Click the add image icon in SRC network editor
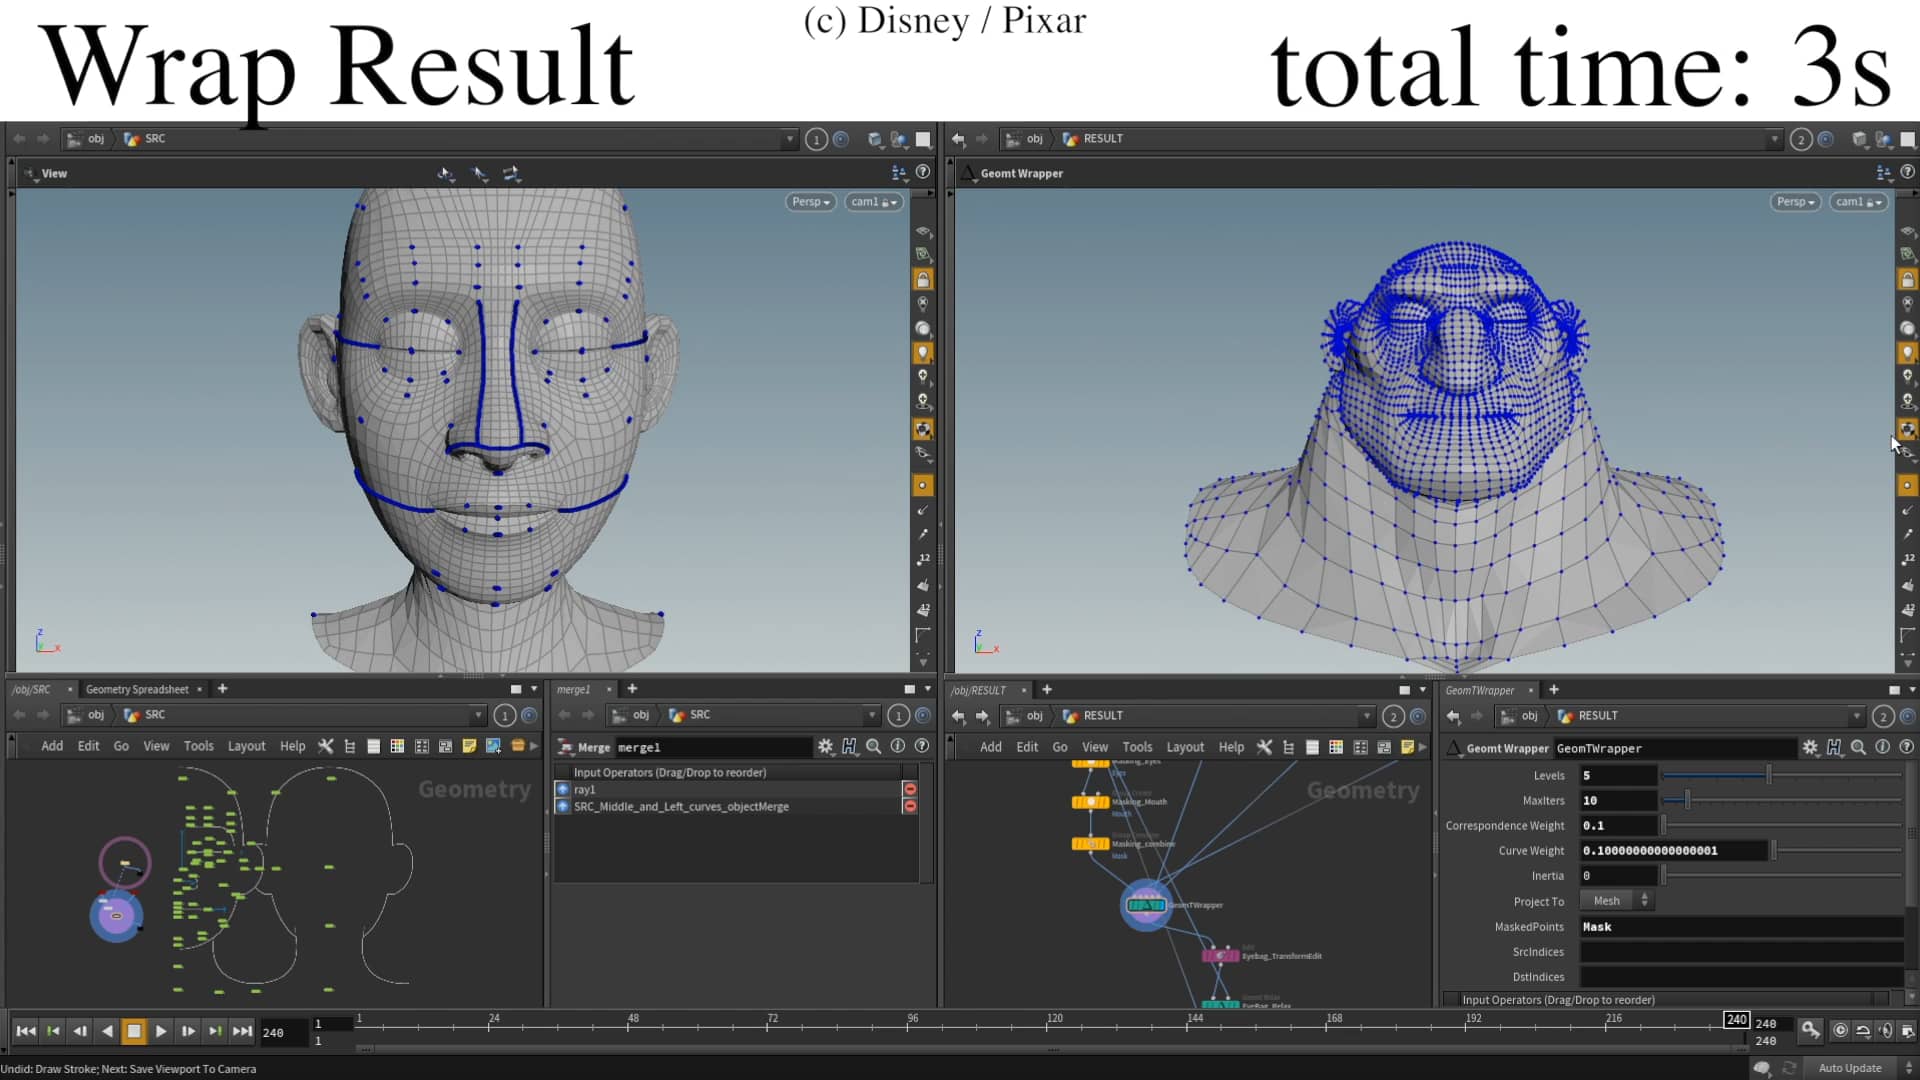Screen dimensions: 1920x1080 493,746
